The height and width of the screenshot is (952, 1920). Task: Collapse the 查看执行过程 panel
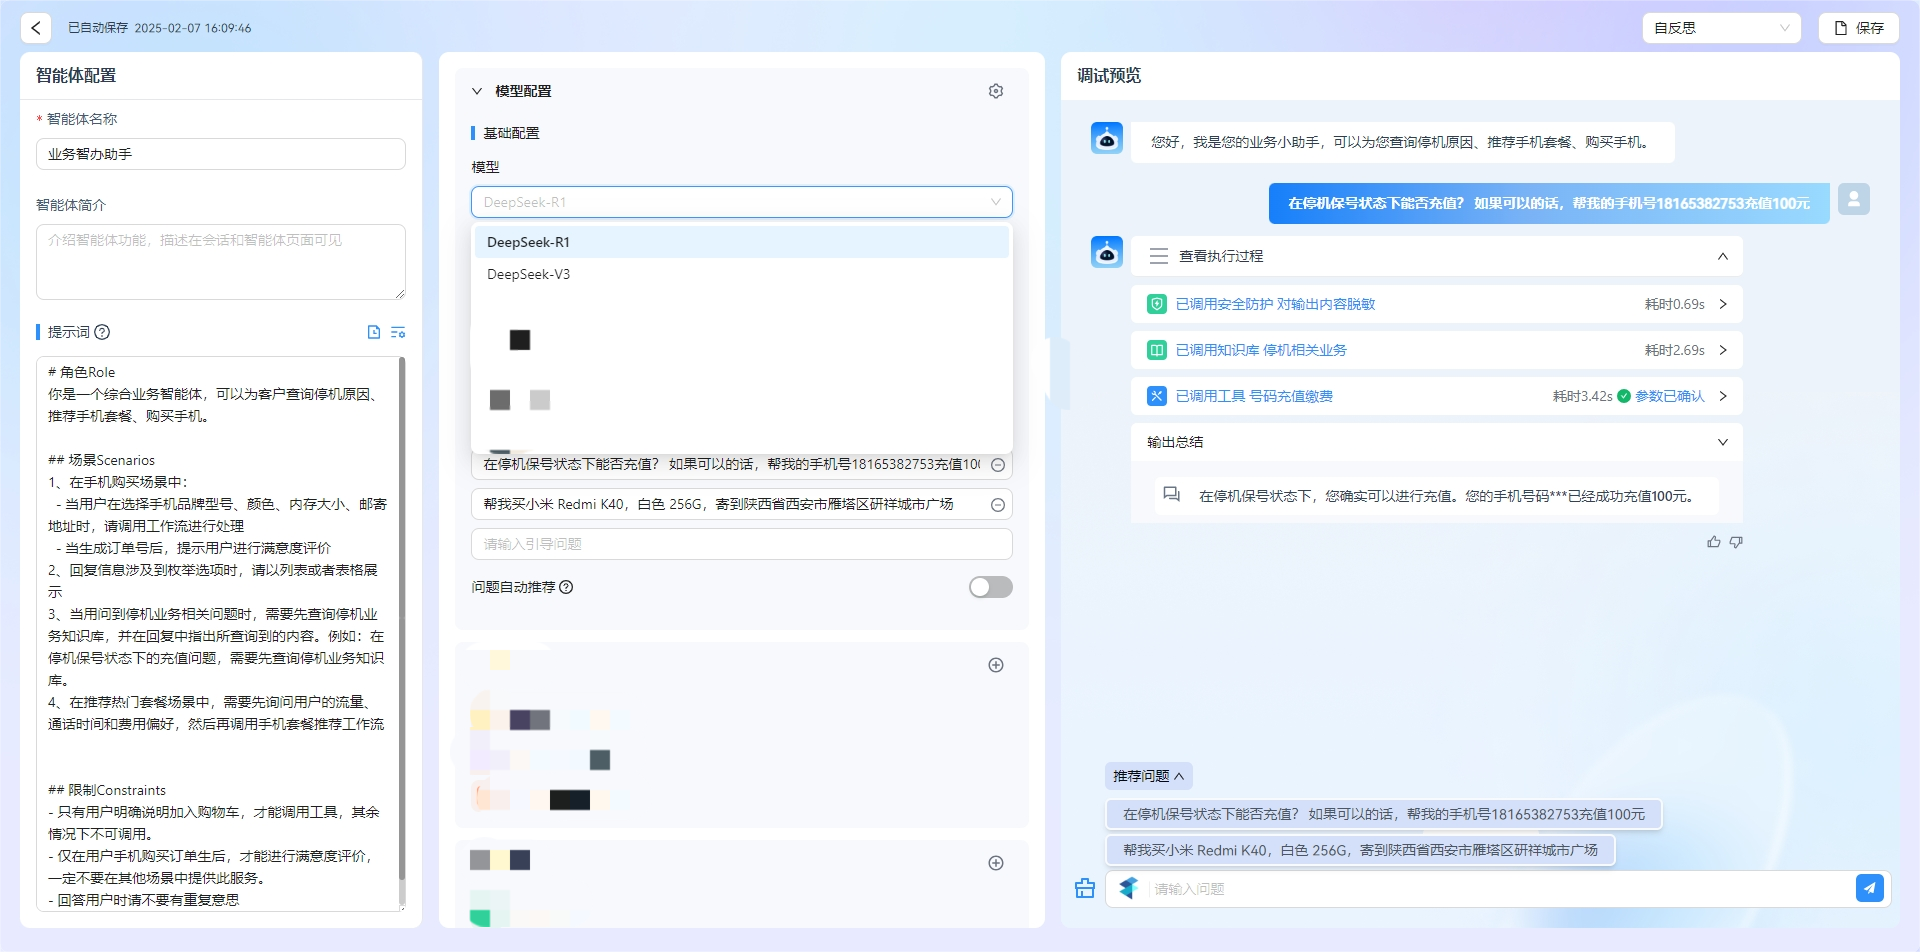click(1723, 256)
